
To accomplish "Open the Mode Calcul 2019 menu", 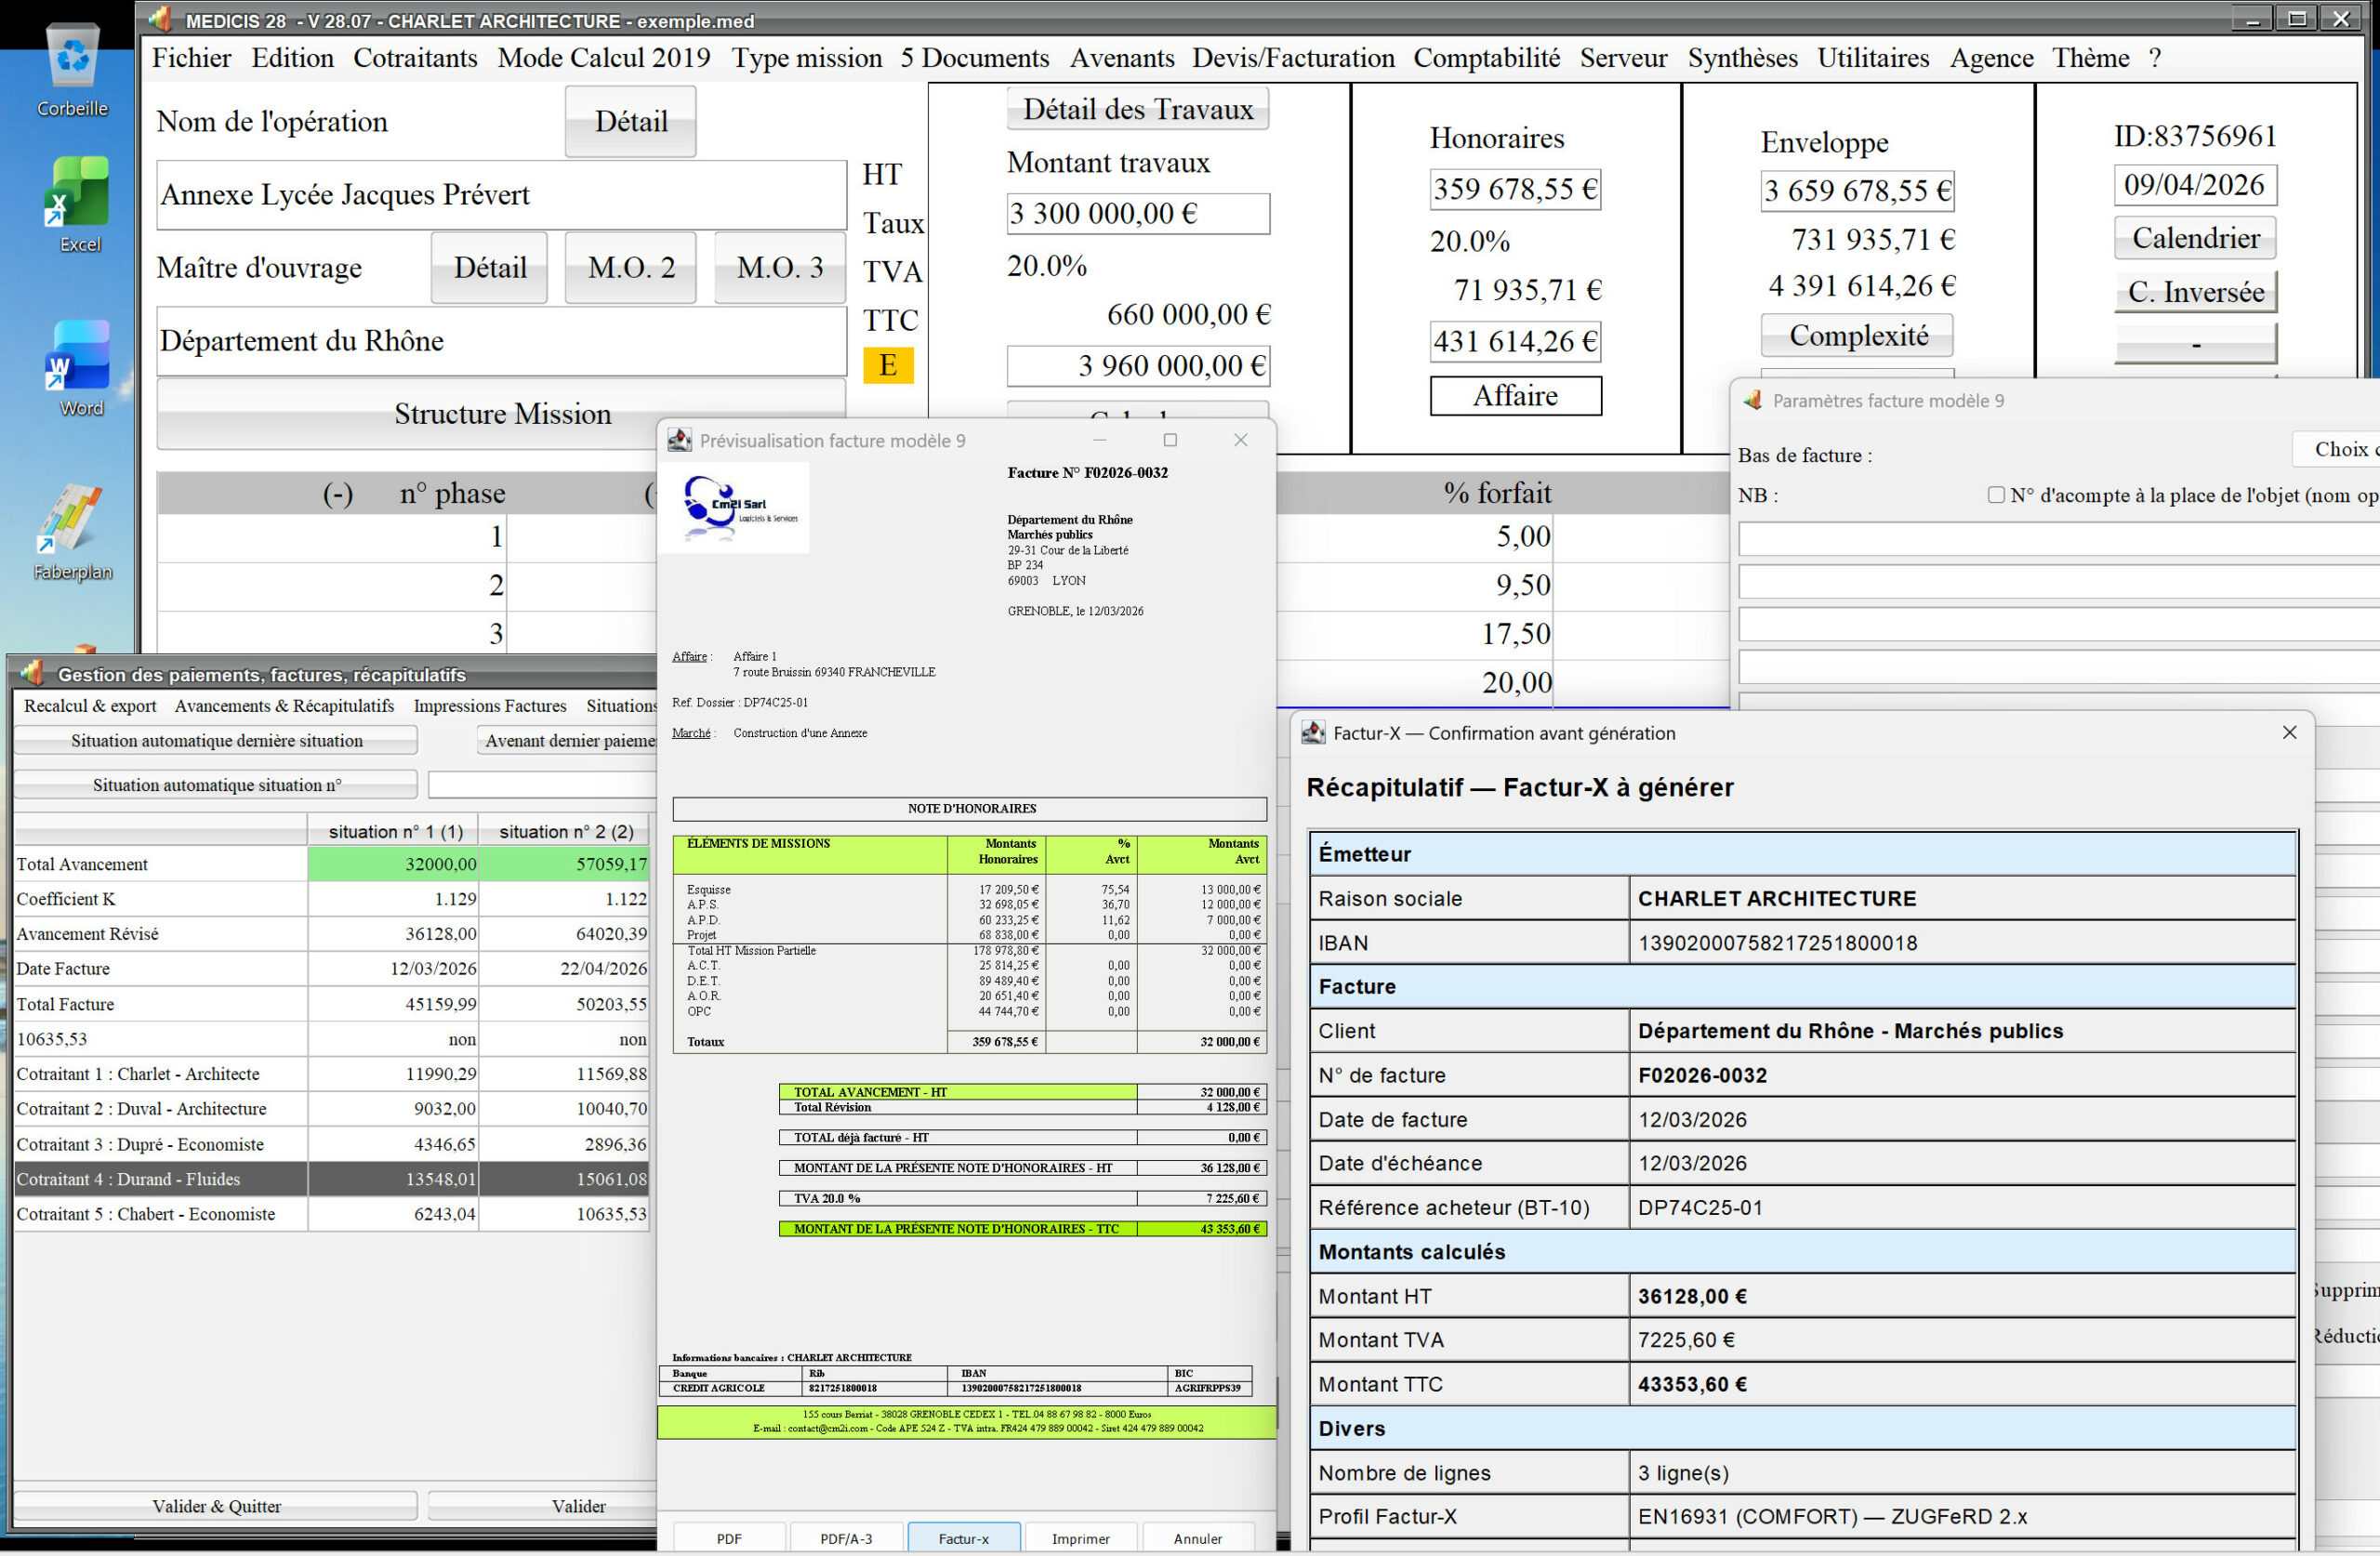I will pyautogui.click(x=604, y=58).
